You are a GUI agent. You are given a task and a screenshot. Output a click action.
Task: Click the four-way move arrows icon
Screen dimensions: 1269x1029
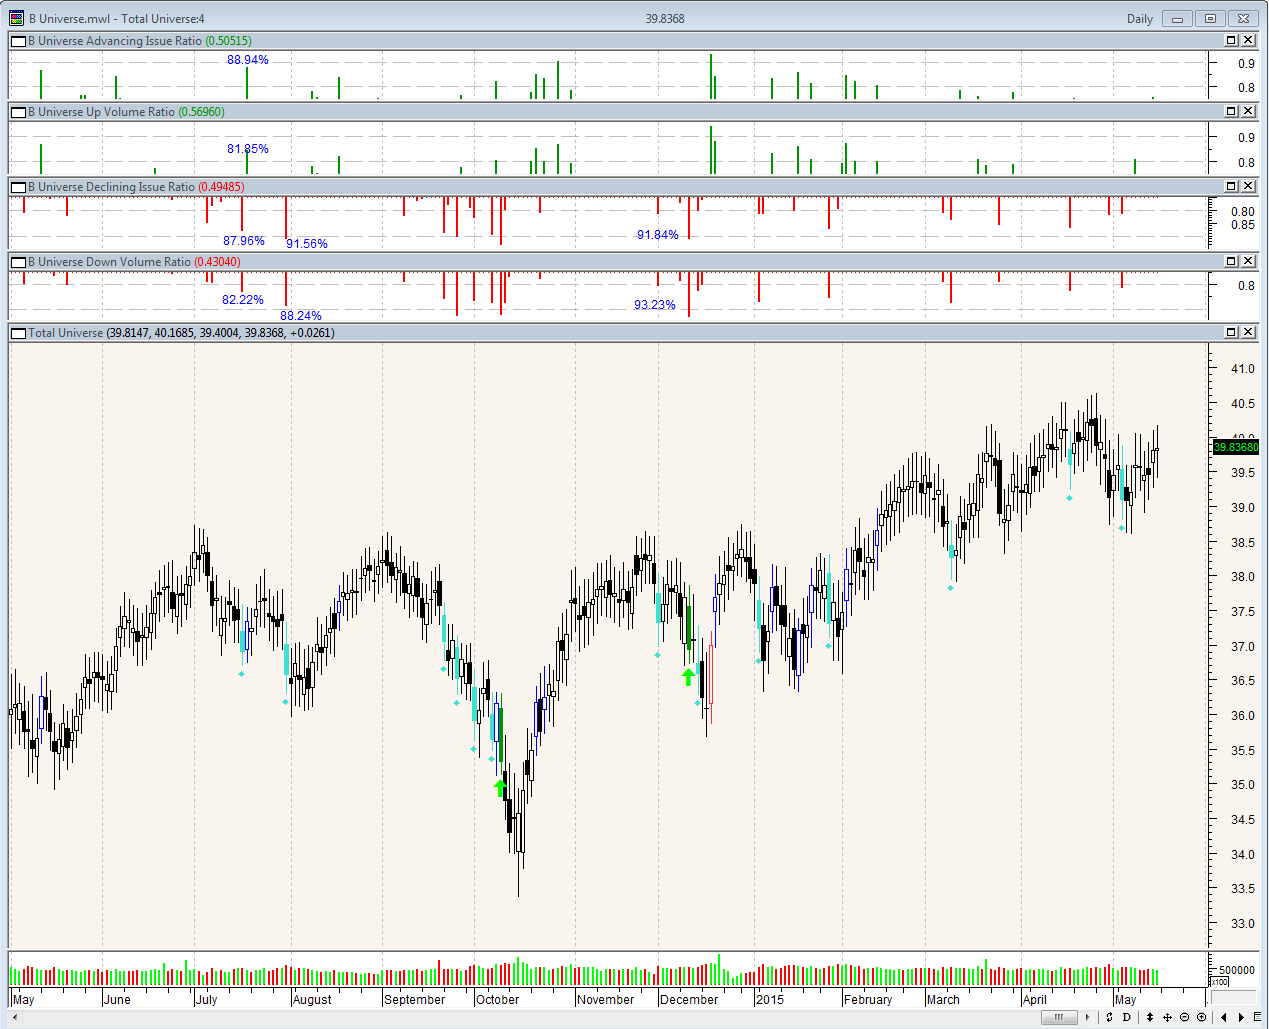(1167, 1017)
